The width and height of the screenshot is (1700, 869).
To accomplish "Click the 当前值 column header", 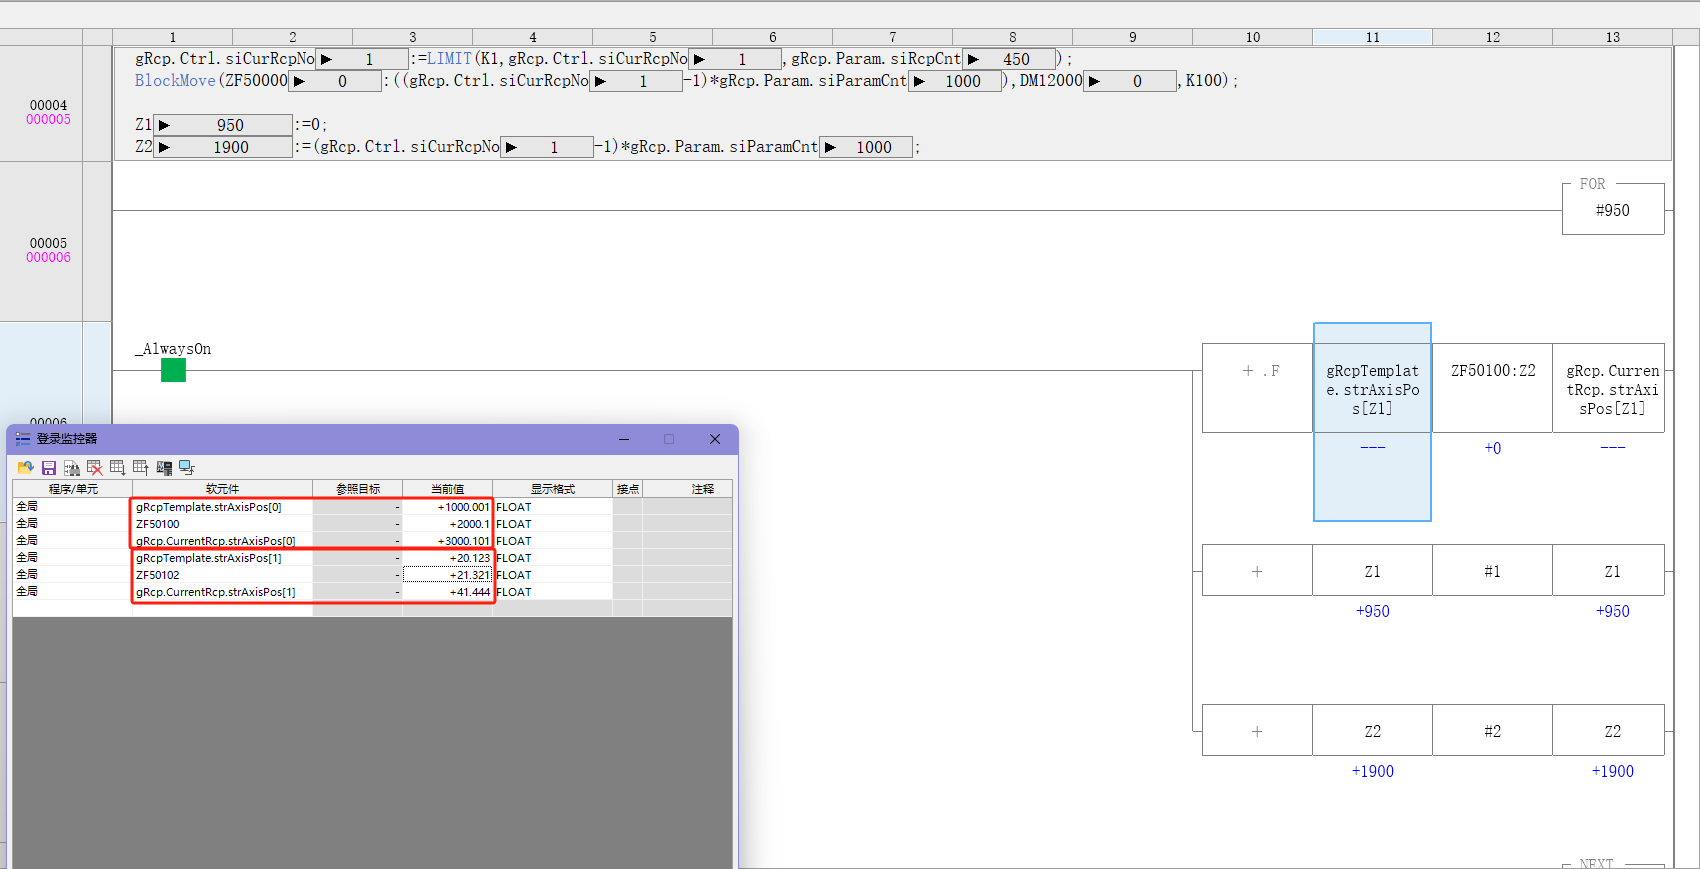I will point(447,489).
